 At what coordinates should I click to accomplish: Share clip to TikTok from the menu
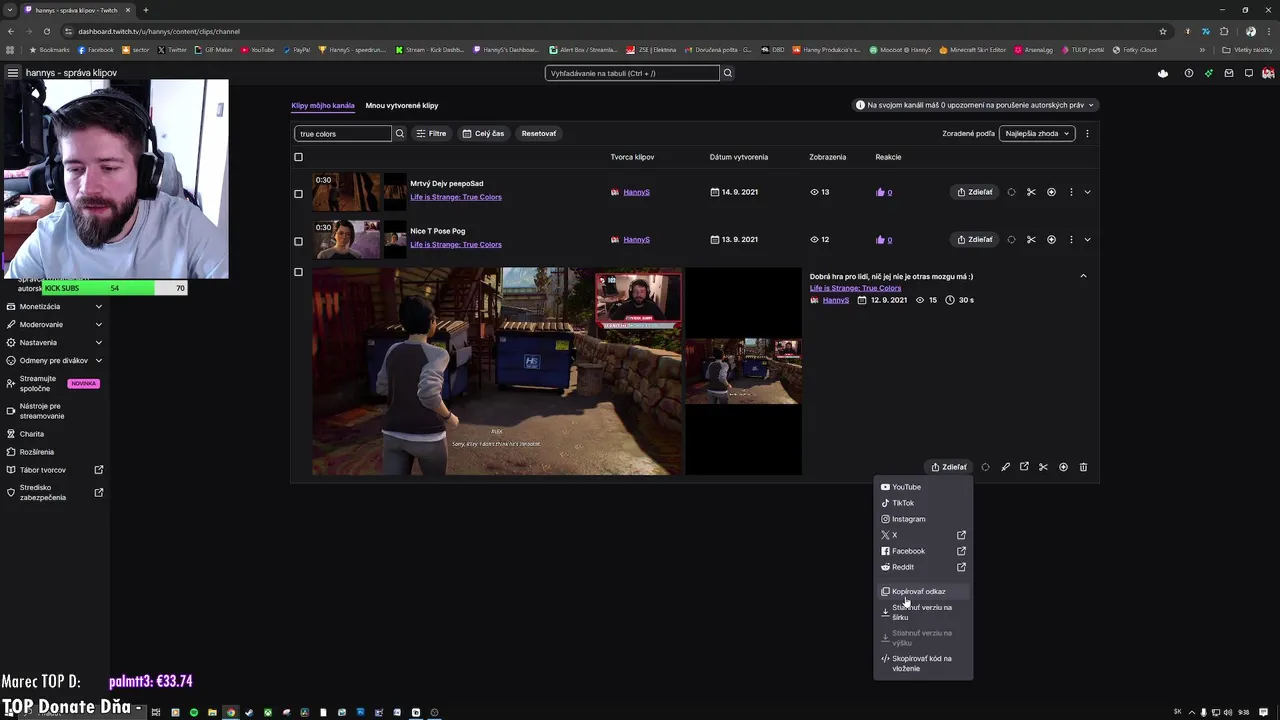(x=923, y=503)
